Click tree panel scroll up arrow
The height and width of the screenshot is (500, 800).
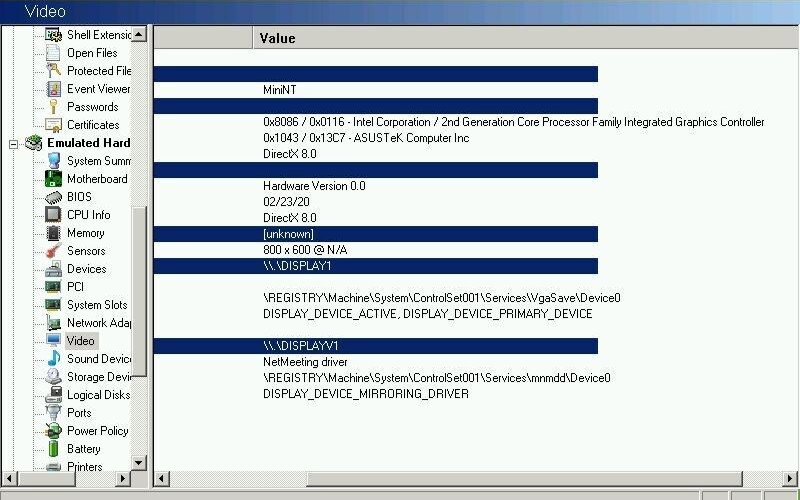[x=139, y=34]
